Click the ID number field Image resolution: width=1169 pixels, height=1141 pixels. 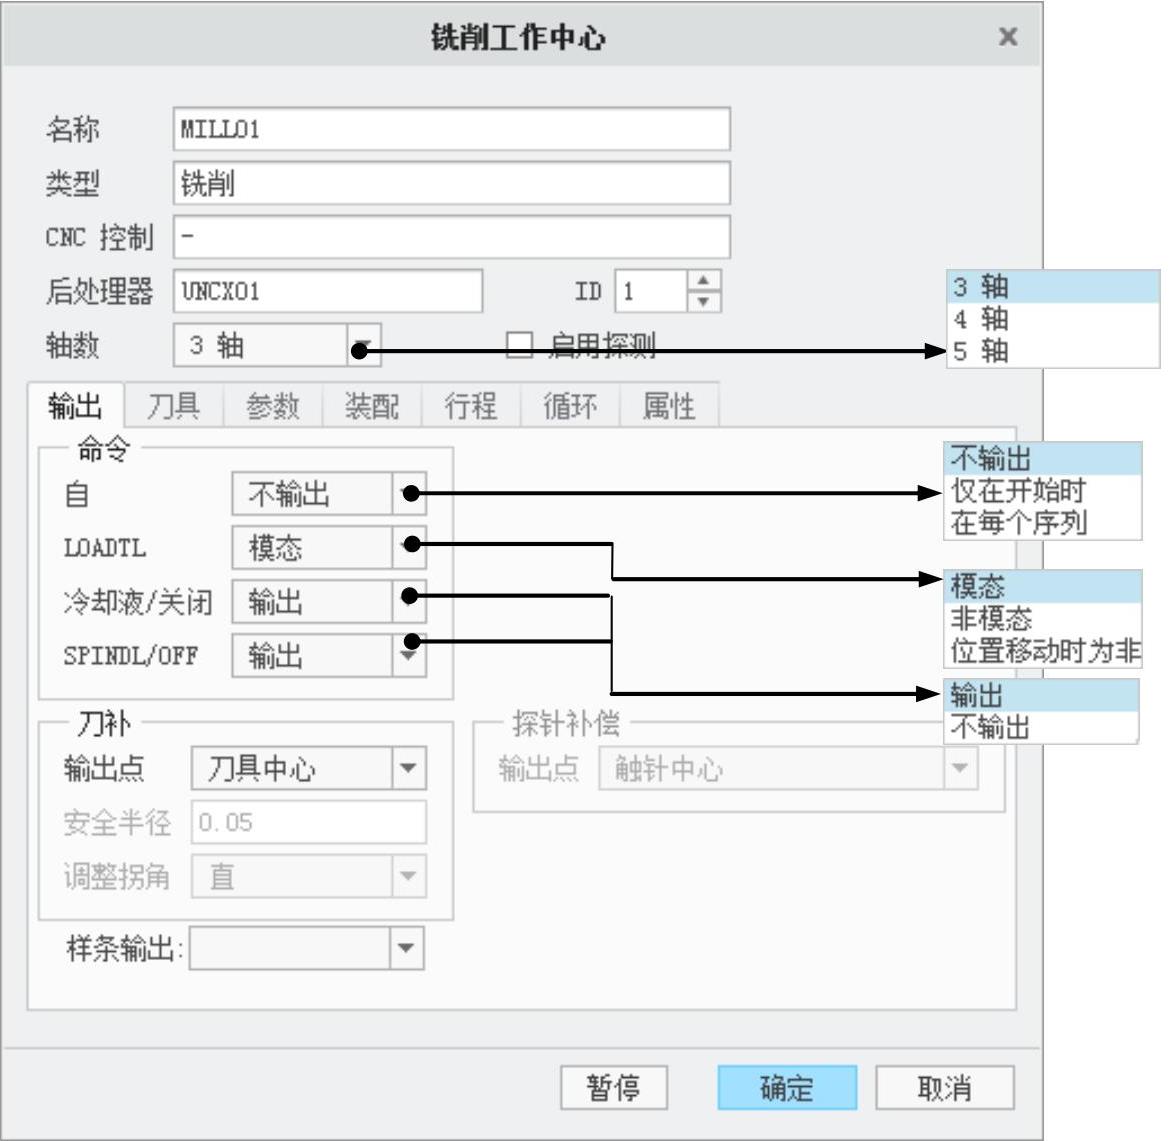[x=650, y=291]
